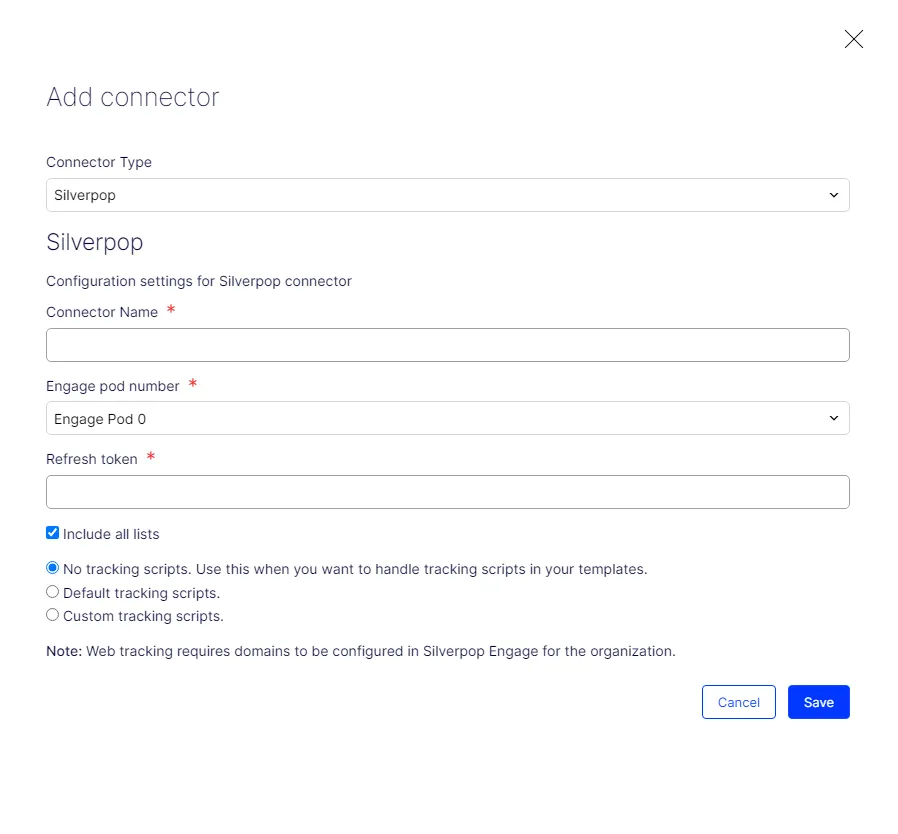The width and height of the screenshot is (898, 834).
Task: Select Default tracking scripts radio option
Action: point(53,592)
